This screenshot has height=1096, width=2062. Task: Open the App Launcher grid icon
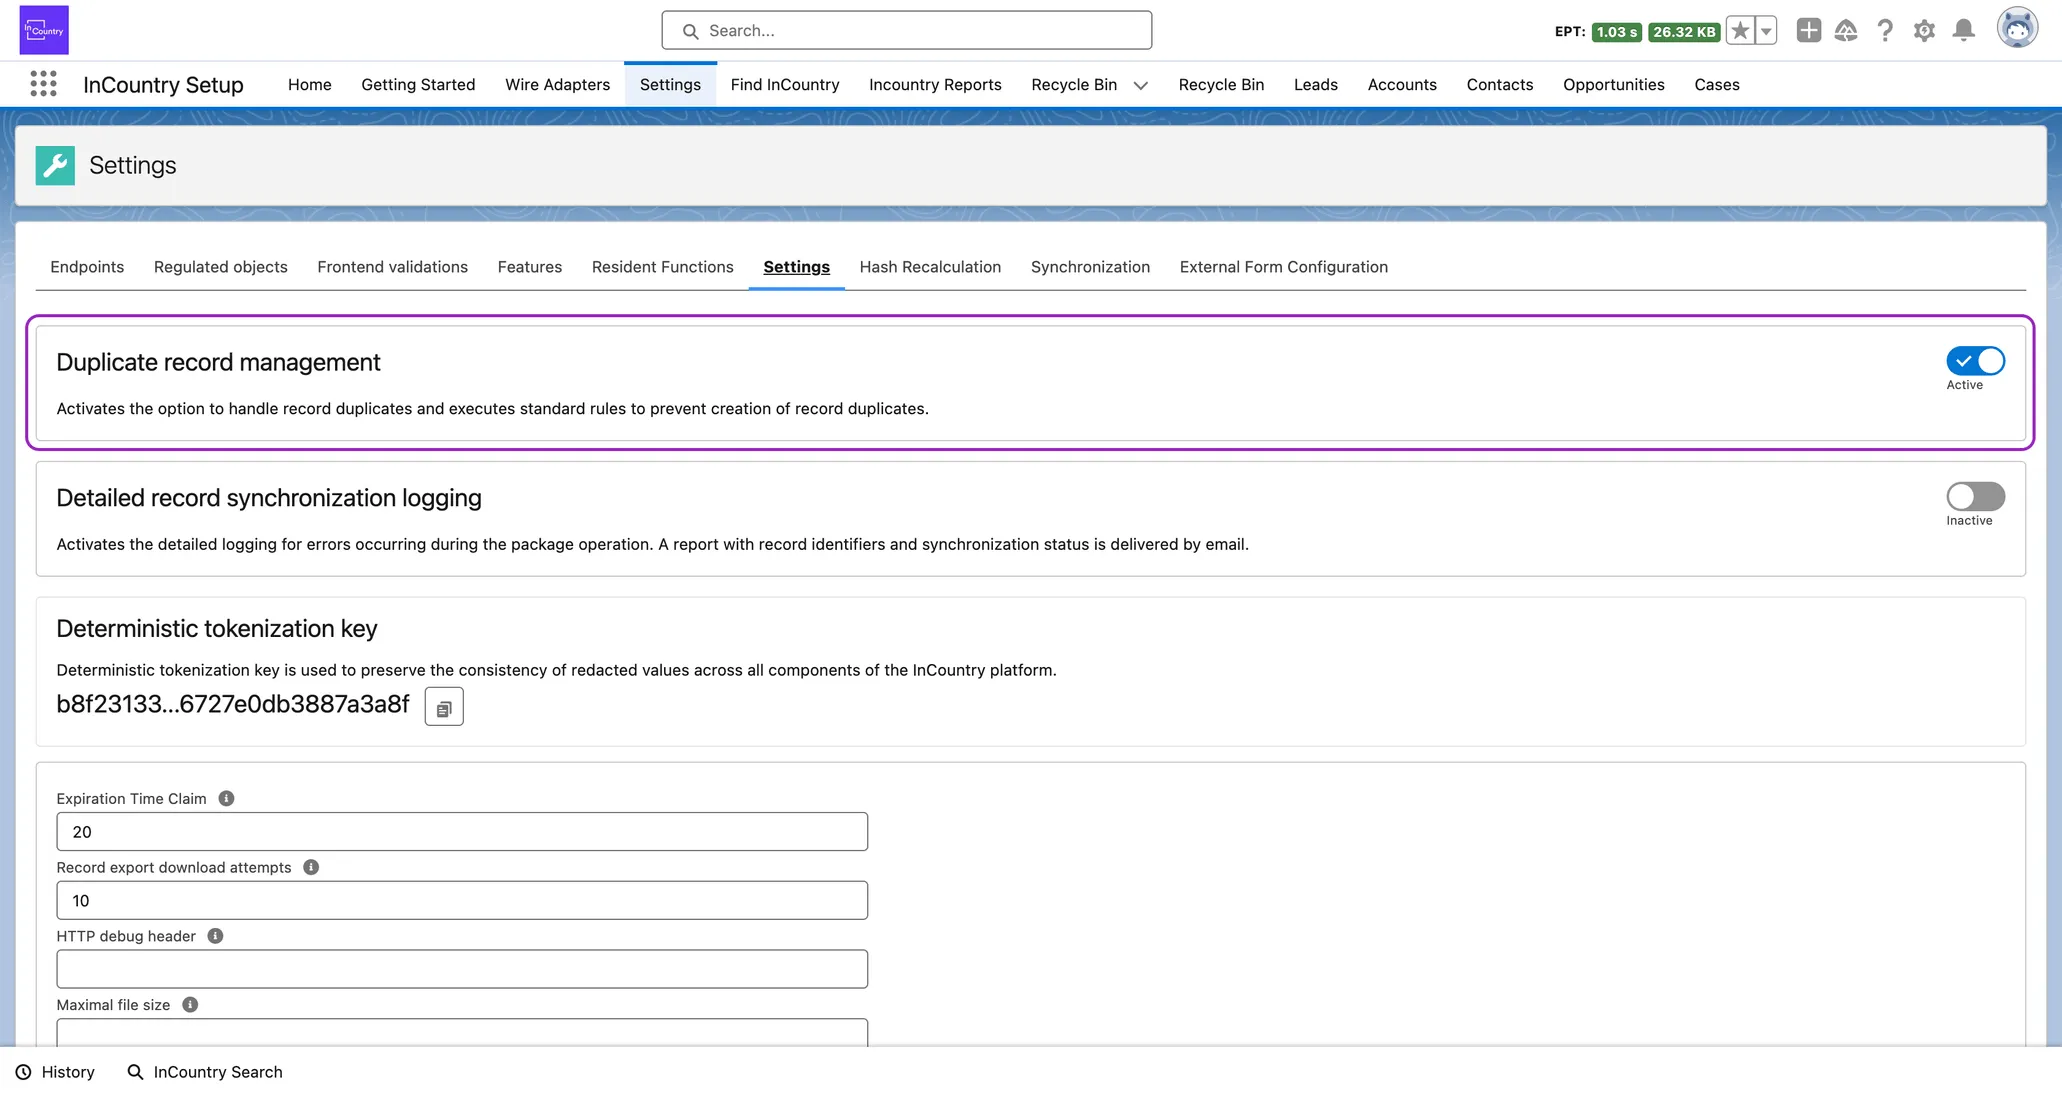(x=43, y=84)
